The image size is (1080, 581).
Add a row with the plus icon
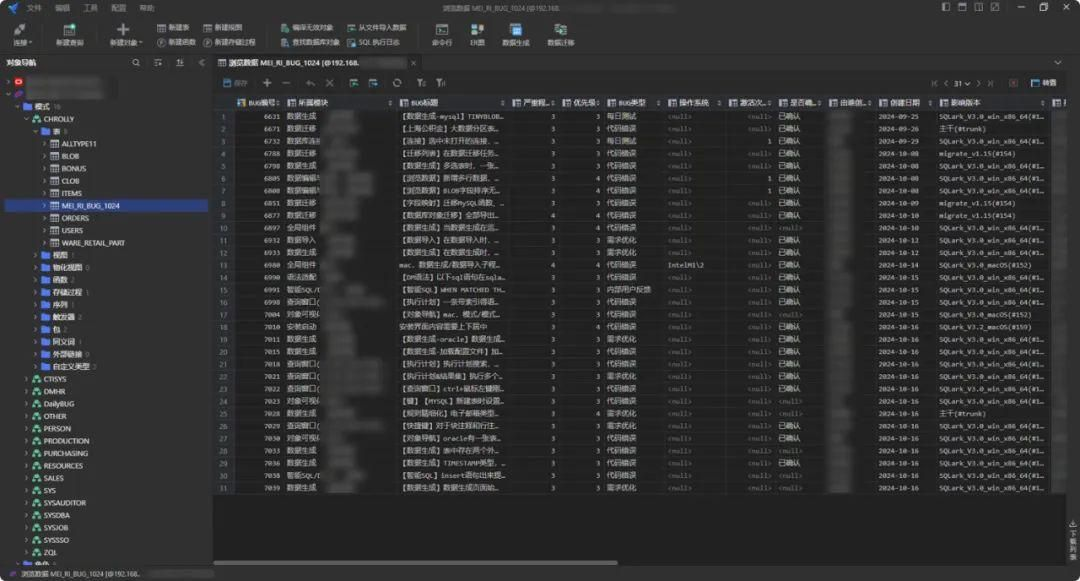[x=267, y=83]
